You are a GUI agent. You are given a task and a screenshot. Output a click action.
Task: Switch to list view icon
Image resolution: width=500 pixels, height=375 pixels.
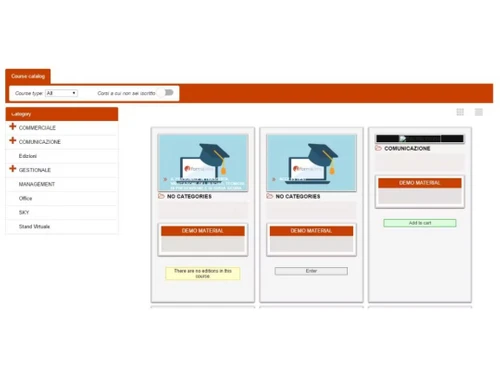(x=479, y=112)
